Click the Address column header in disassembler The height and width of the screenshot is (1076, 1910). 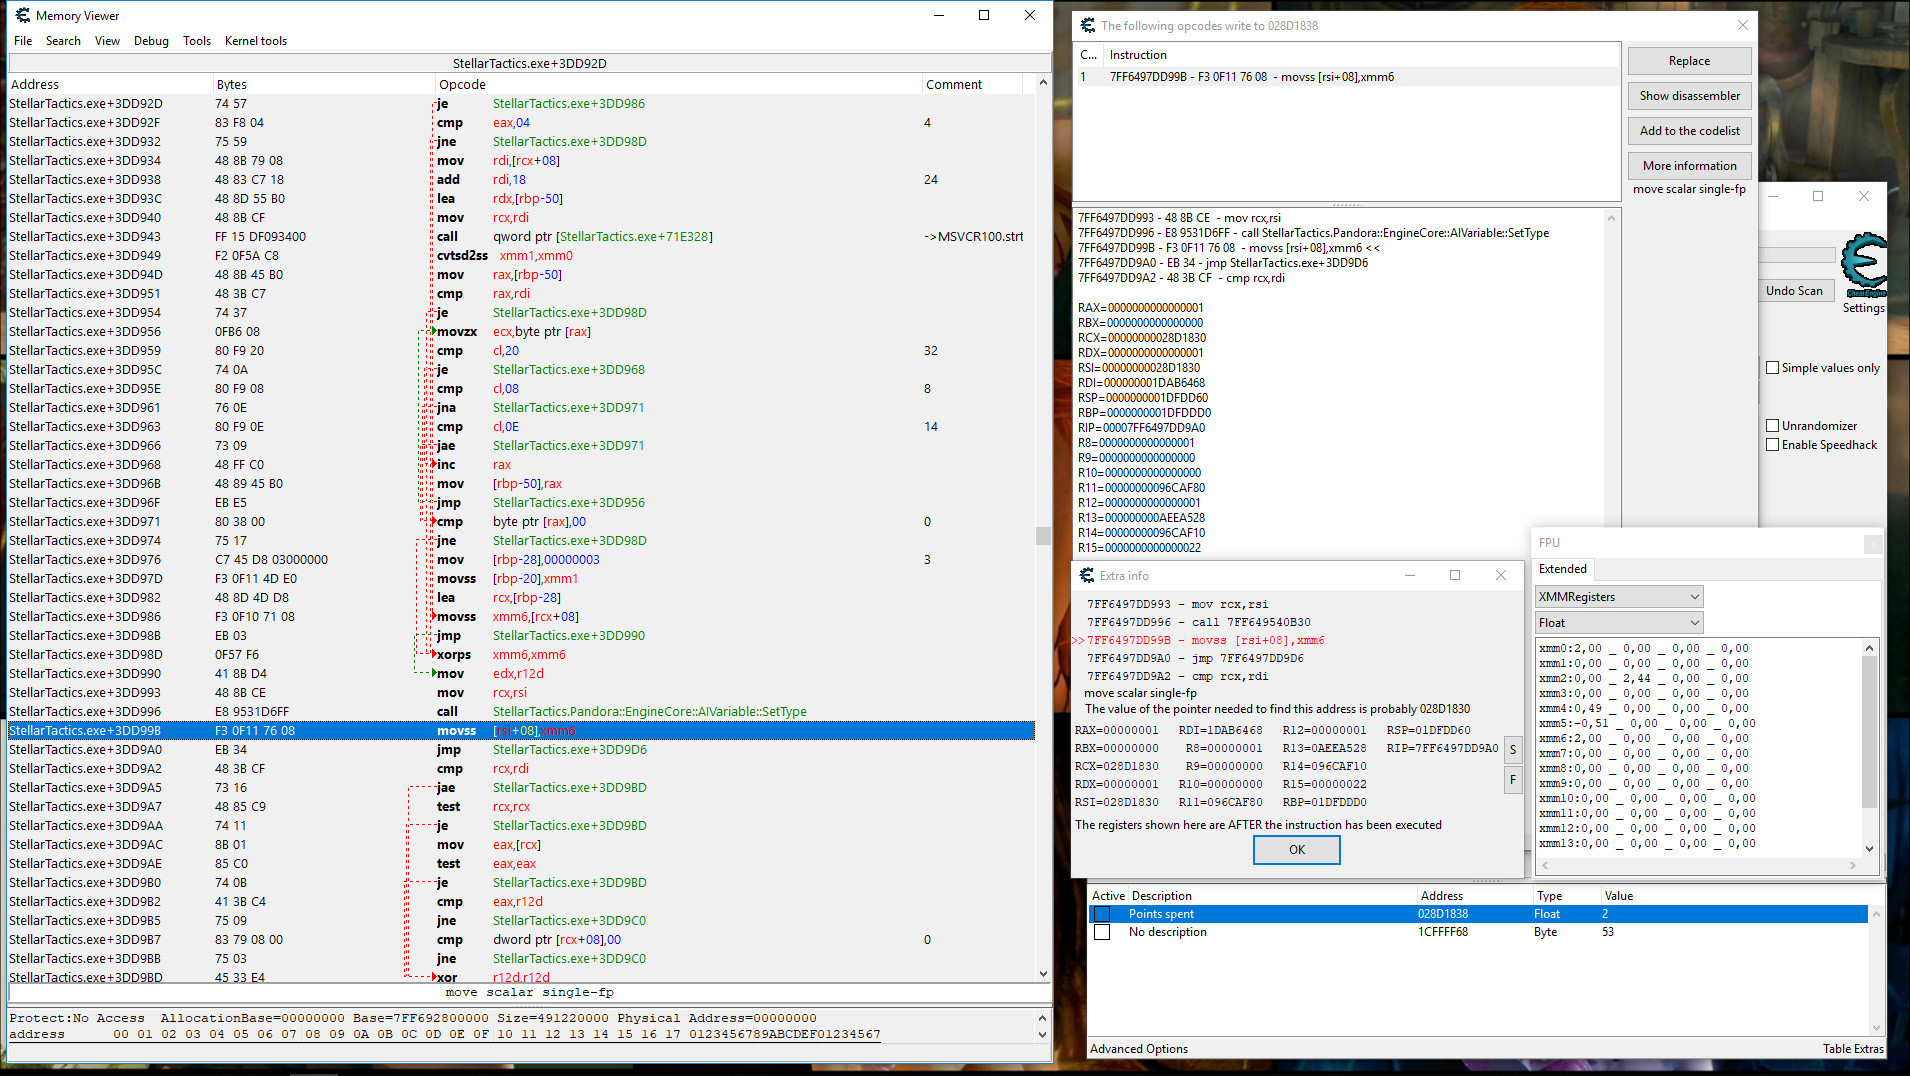click(110, 85)
